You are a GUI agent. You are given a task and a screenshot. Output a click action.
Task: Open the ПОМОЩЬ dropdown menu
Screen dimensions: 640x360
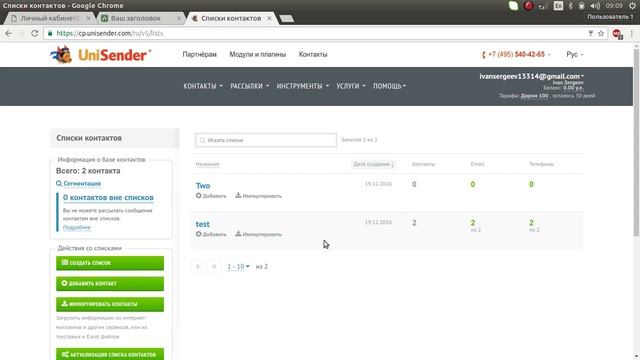tap(389, 86)
